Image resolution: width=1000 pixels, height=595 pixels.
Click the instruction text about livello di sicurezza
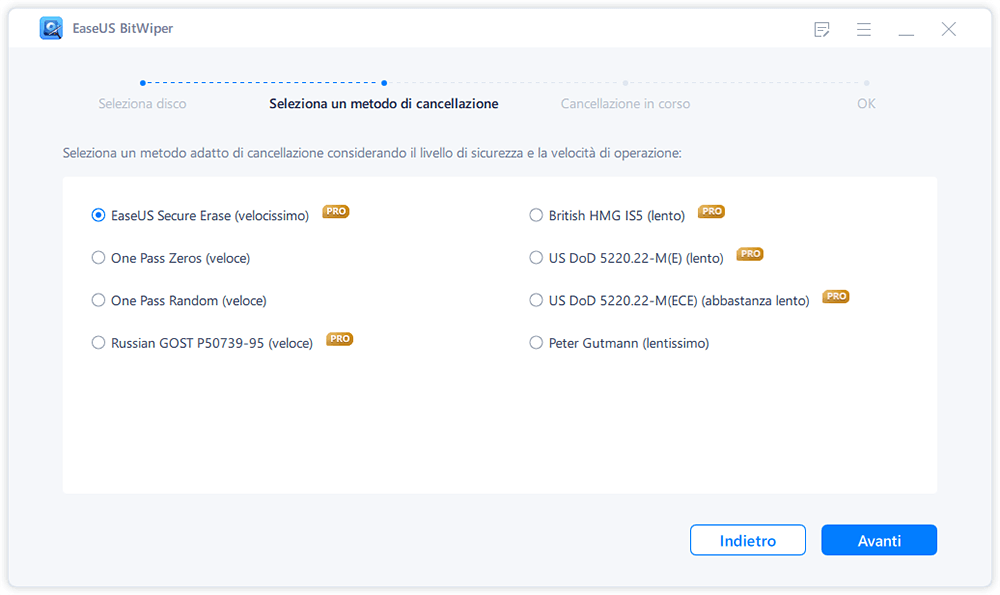(372, 153)
